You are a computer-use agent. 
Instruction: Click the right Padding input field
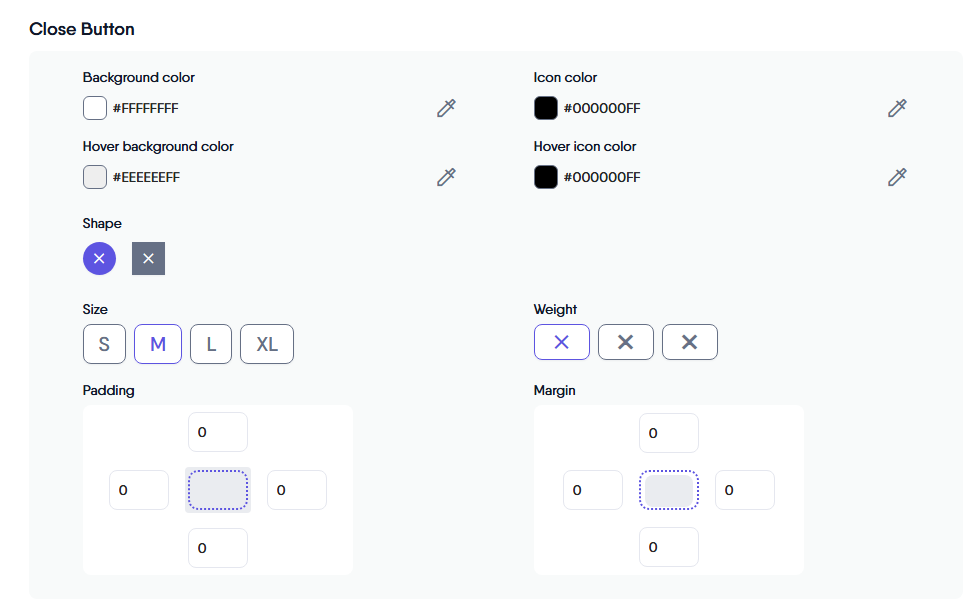(x=297, y=490)
